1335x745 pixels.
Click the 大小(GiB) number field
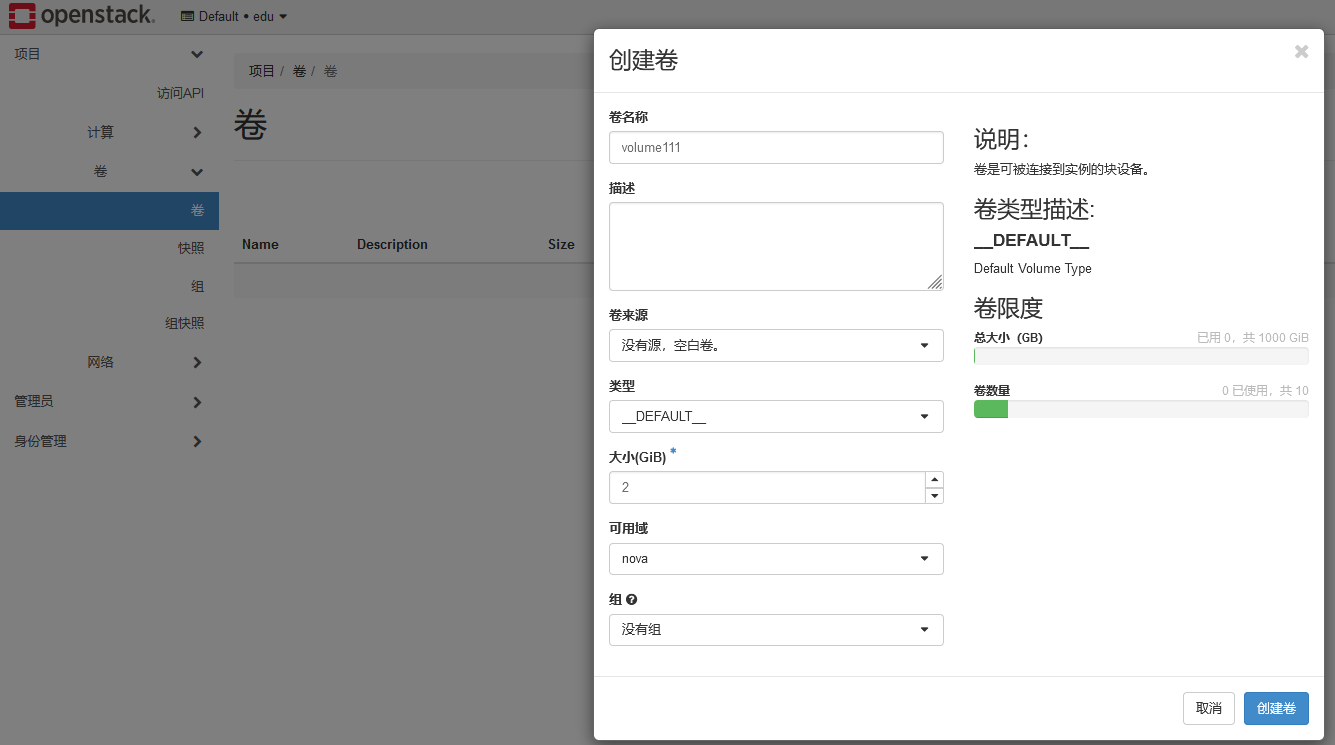(765, 488)
